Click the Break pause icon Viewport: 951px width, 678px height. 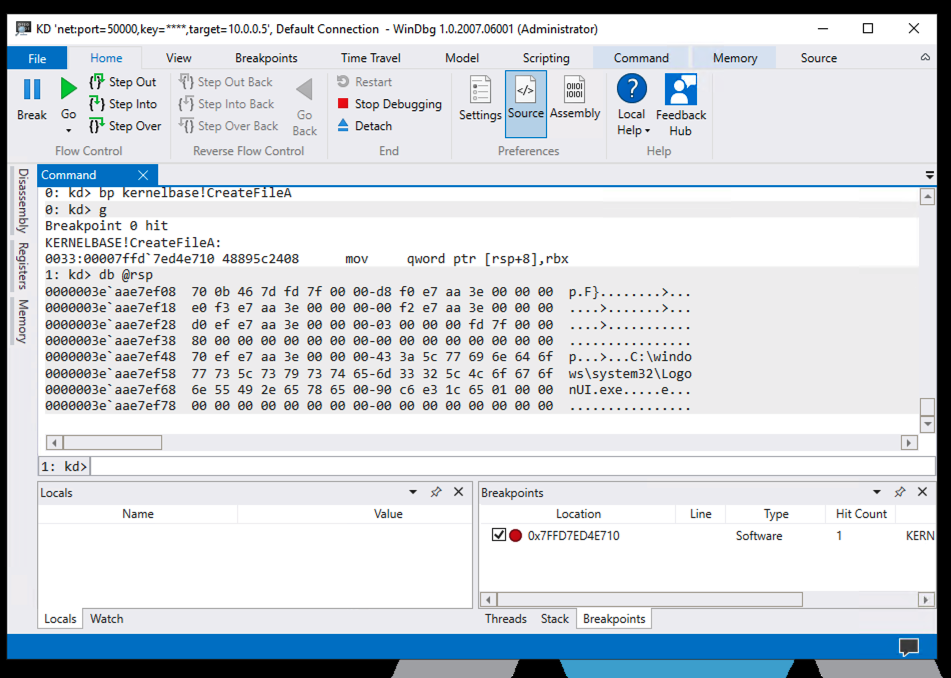click(32, 90)
